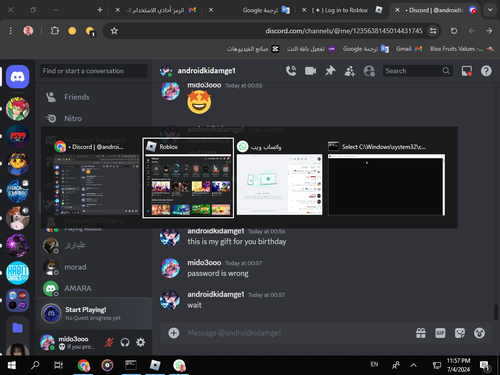Open the tab search dropdown arrow

click(490, 10)
